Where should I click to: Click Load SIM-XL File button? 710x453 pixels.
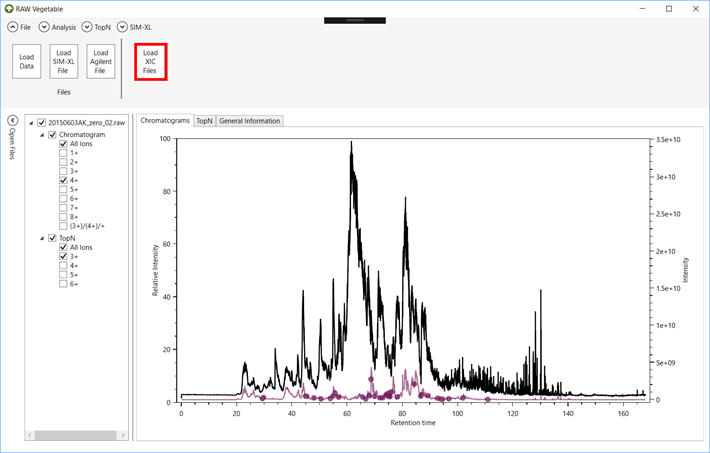pos(64,62)
